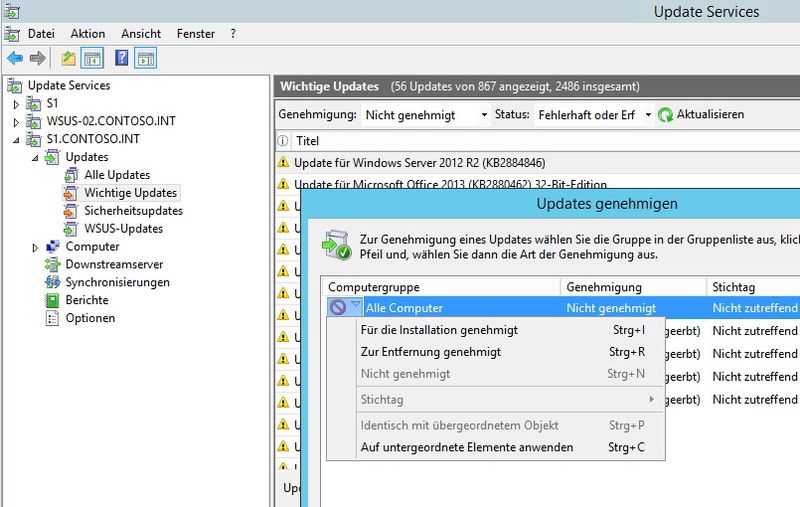Click the Update Services root node icon

(x=15, y=86)
